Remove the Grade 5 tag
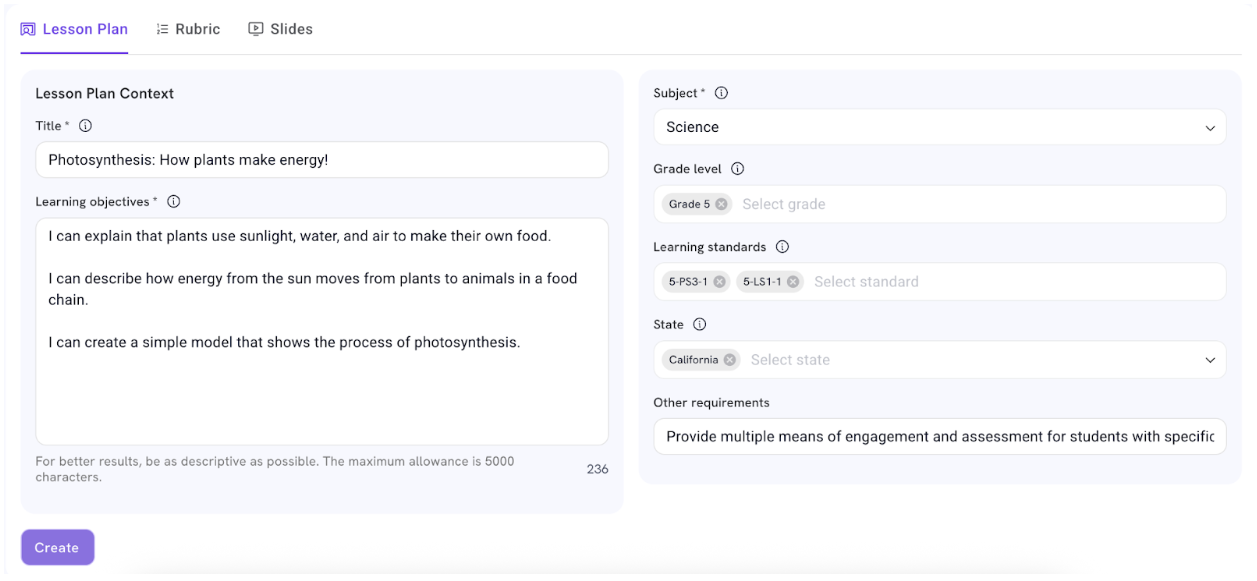Screen dimensions: 1257x581 [721, 204]
